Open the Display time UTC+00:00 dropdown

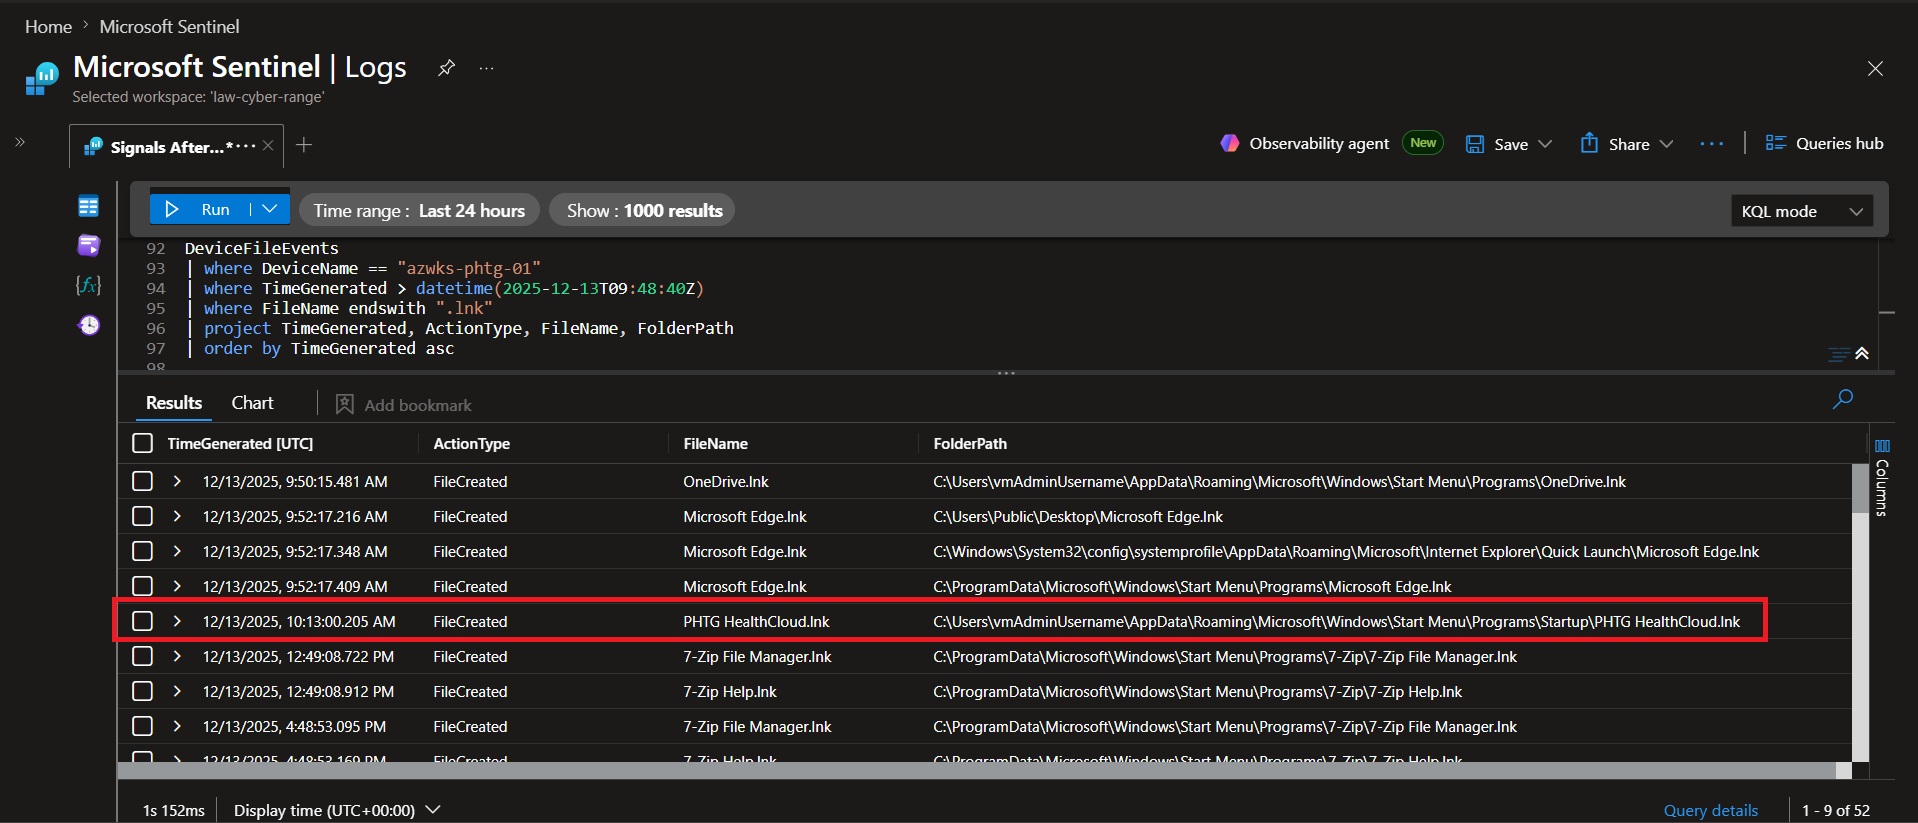point(337,810)
